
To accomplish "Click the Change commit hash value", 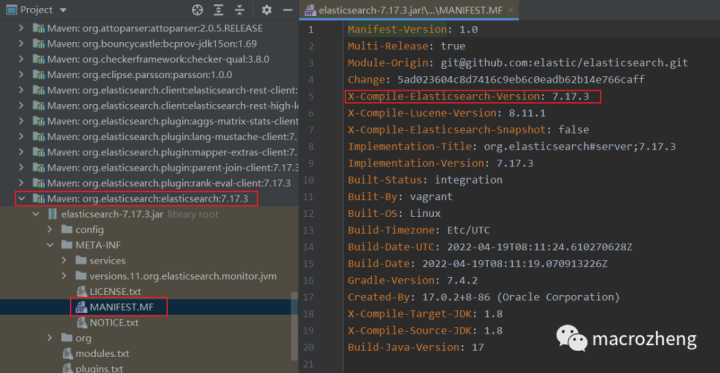I will pyautogui.click(x=521, y=79).
